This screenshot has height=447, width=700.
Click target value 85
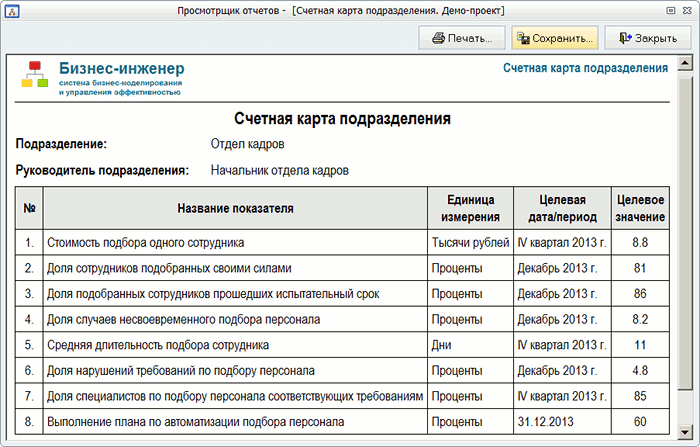640,396
